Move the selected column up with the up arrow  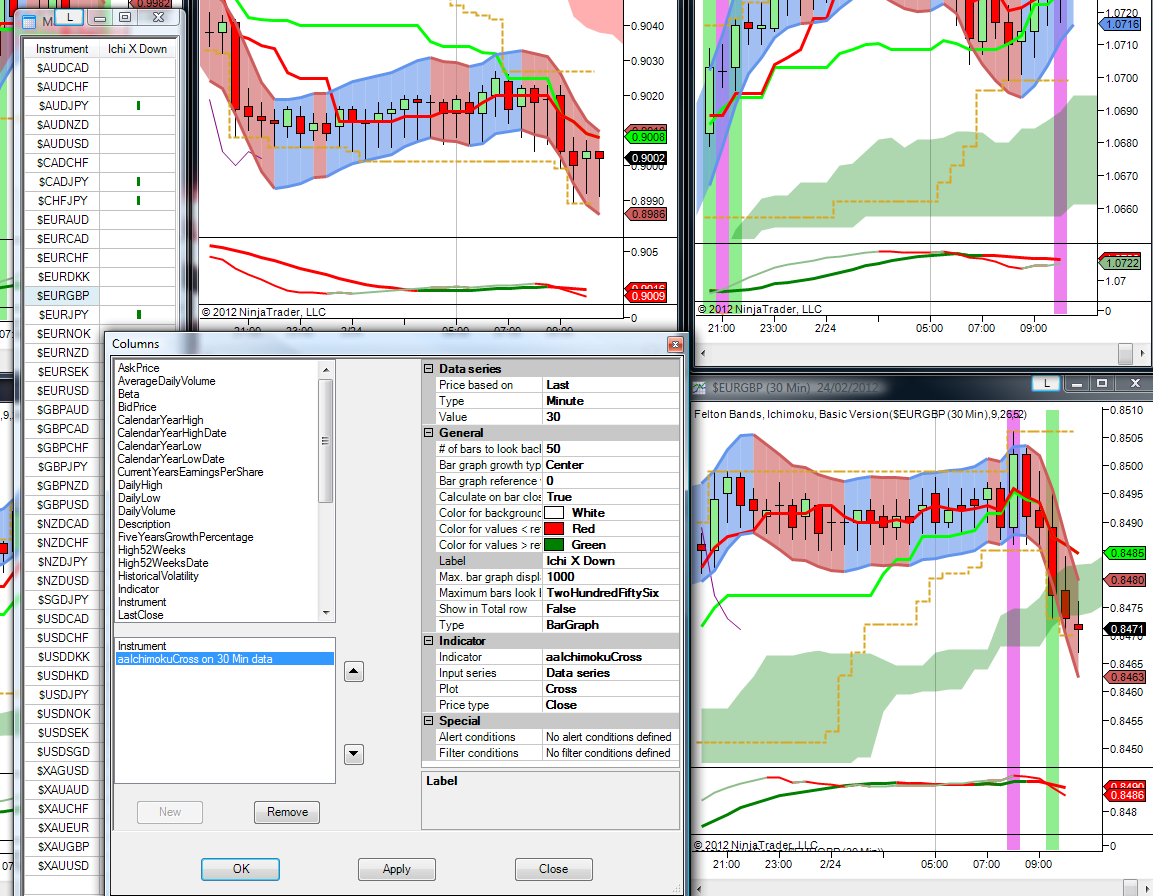354,672
